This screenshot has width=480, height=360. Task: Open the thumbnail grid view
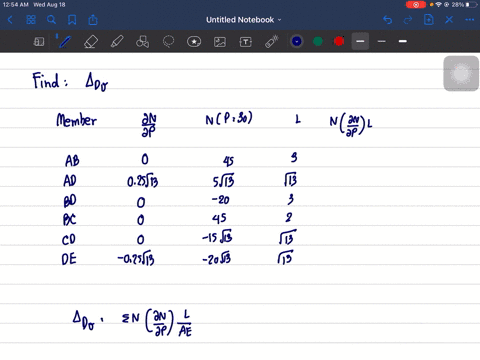point(31,20)
